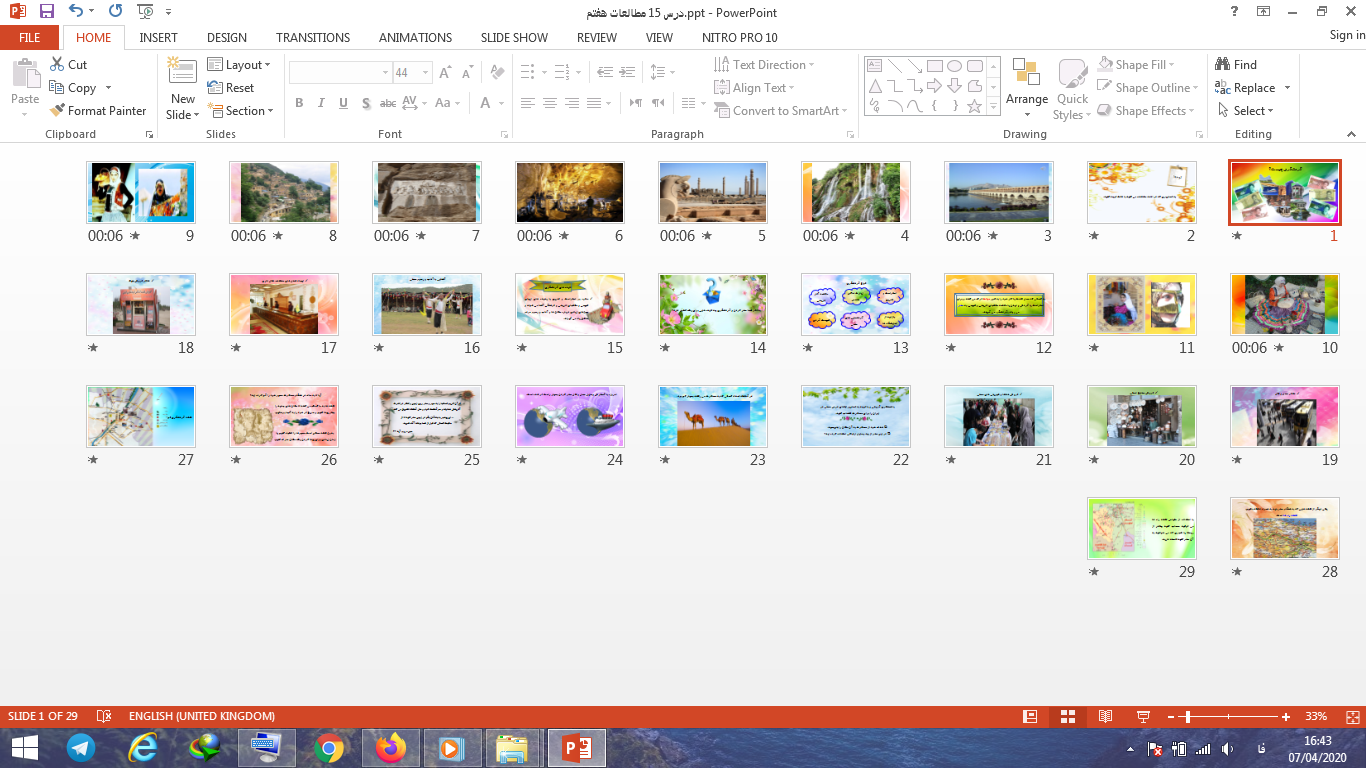Toggle the Normal view button in status bar

[x=1030, y=717]
